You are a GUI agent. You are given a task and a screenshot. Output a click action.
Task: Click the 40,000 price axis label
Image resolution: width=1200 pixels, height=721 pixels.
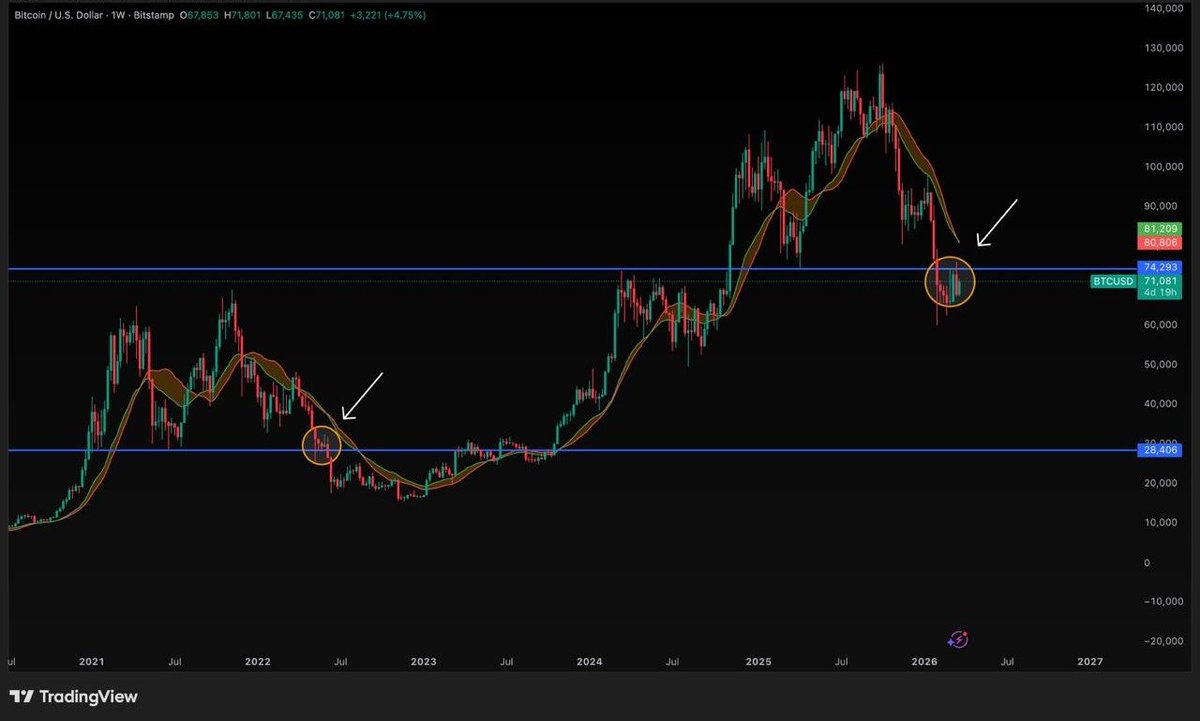pyautogui.click(x=1160, y=404)
